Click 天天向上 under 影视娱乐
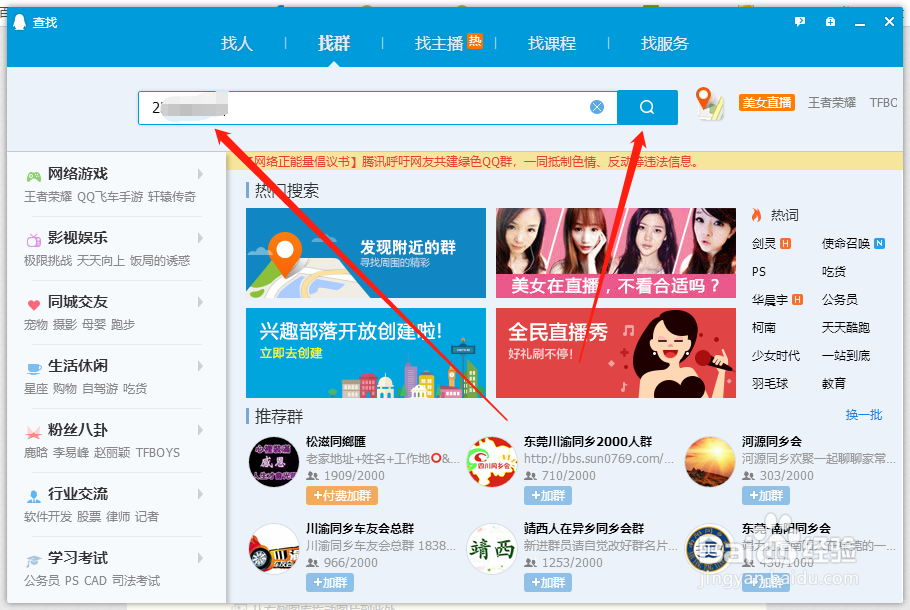Screen dimensions: 910x610 pos(100,261)
